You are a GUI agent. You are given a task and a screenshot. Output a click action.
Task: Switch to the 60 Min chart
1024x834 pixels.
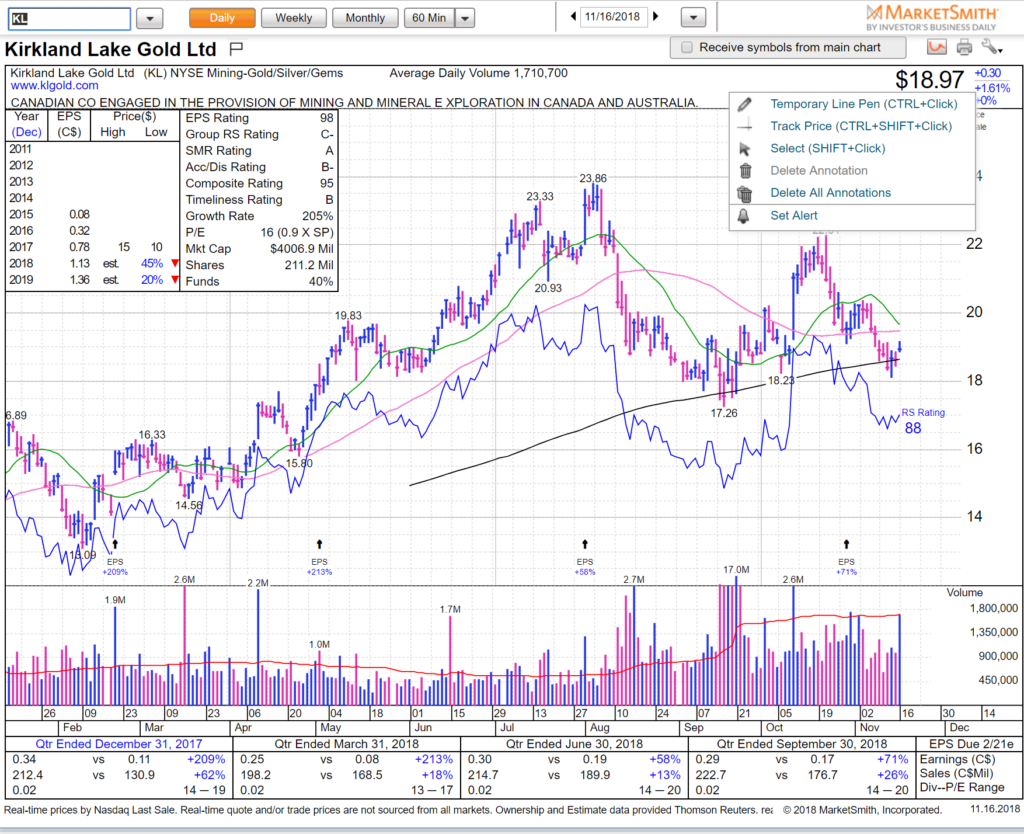coord(430,18)
